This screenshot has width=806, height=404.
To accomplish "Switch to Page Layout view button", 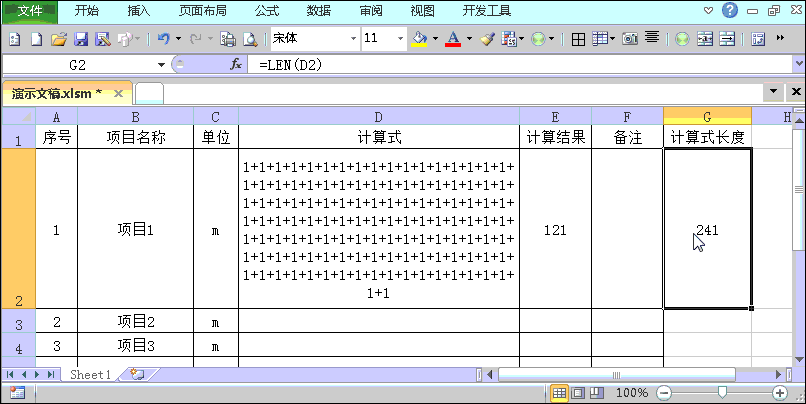I will click(578, 394).
